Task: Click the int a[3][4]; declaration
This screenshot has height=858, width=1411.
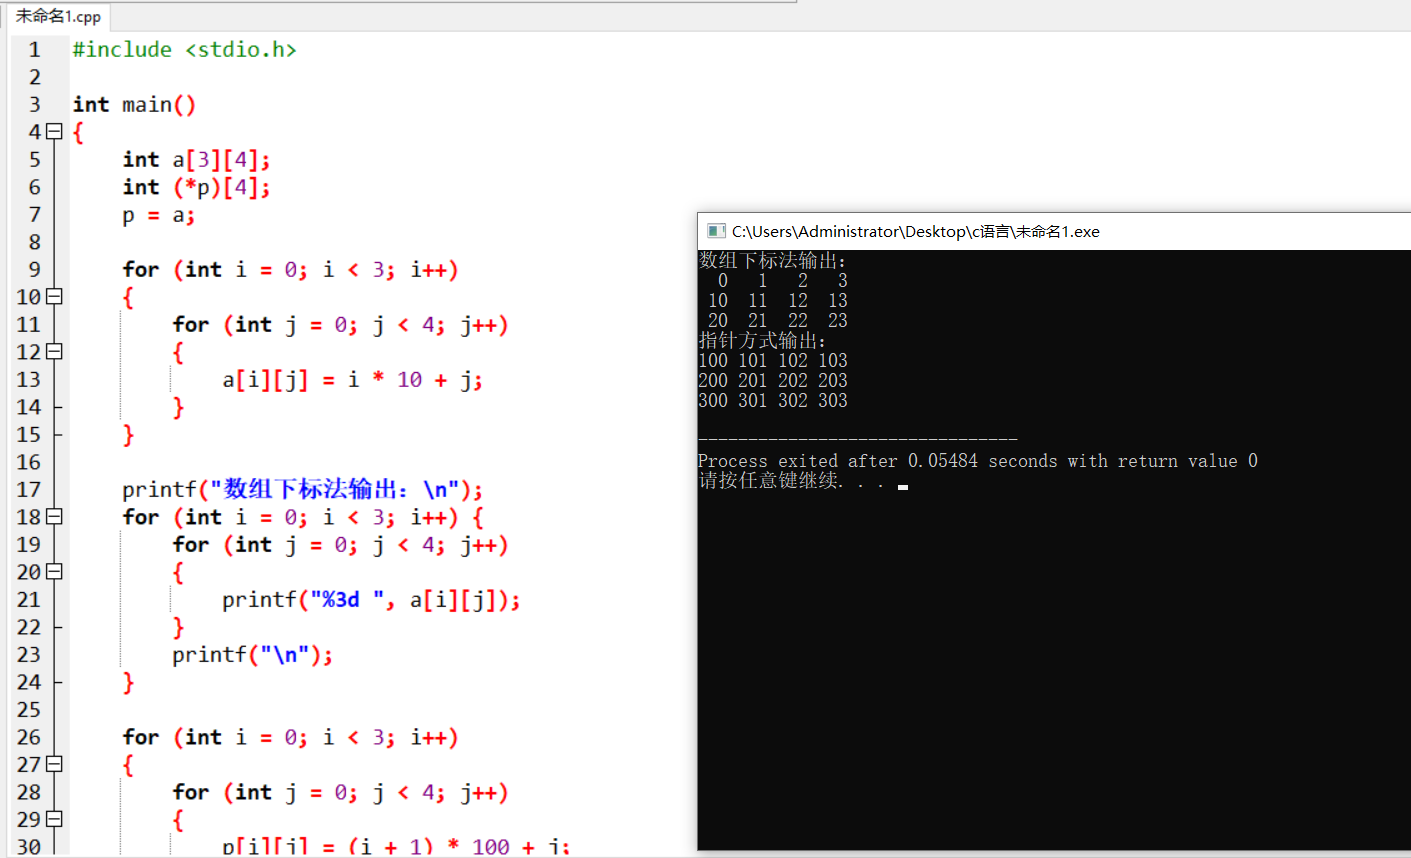Action: 196,159
